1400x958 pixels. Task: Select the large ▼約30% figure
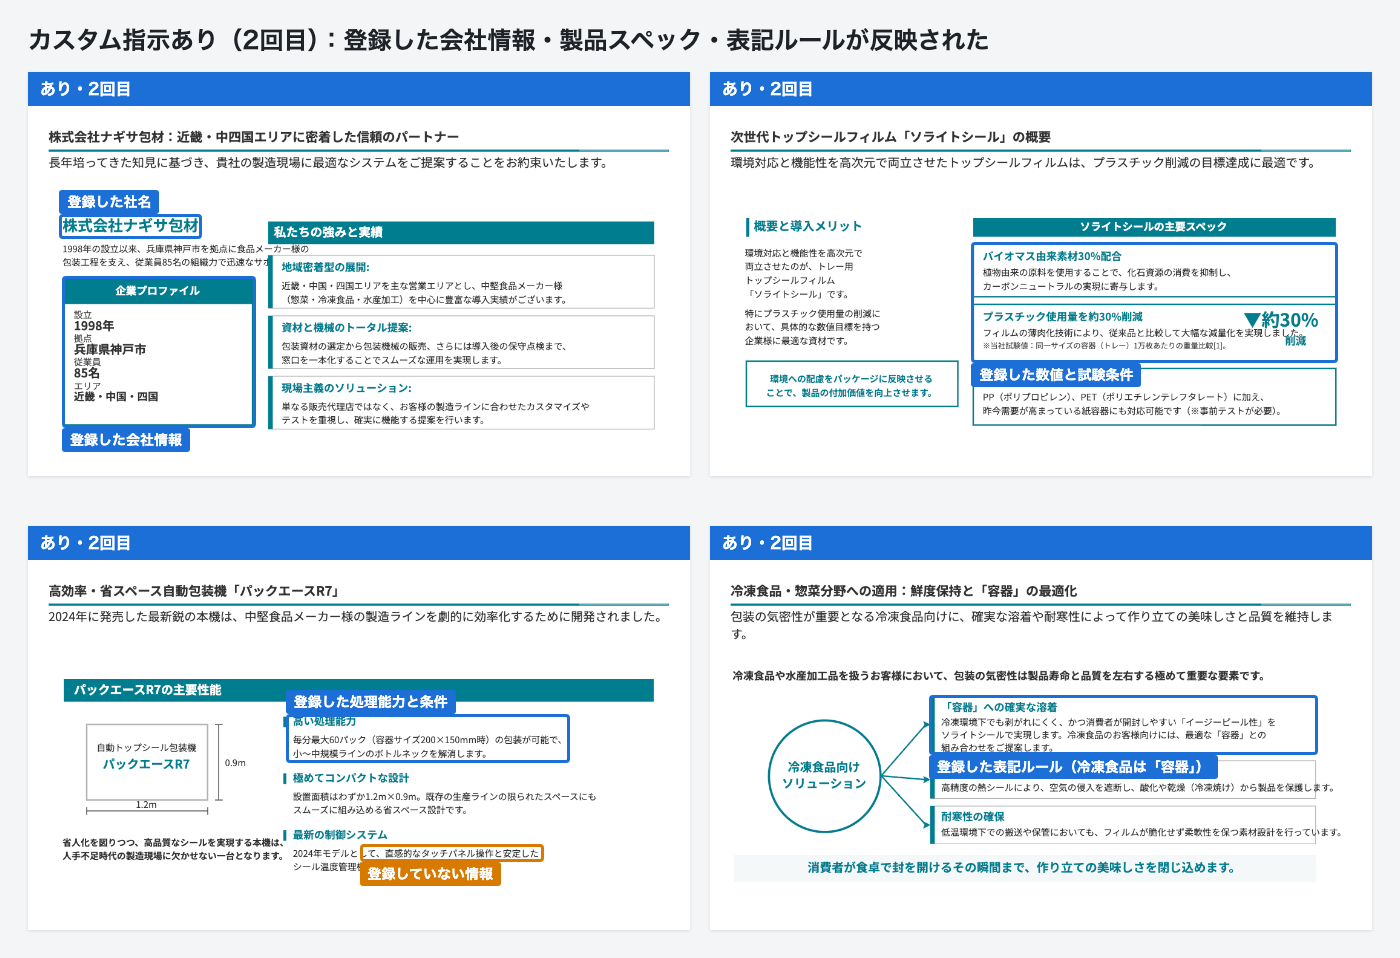pyautogui.click(x=1281, y=320)
